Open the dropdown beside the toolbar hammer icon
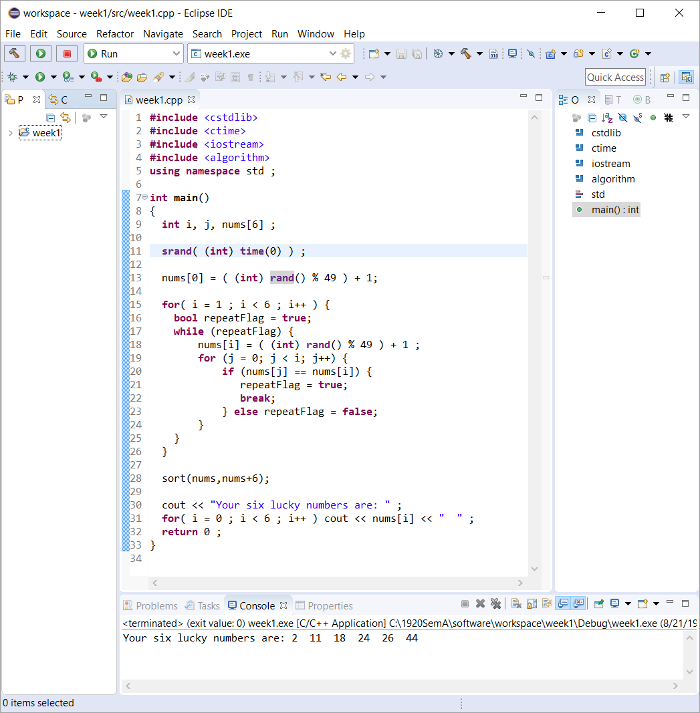700x713 pixels. point(479,54)
